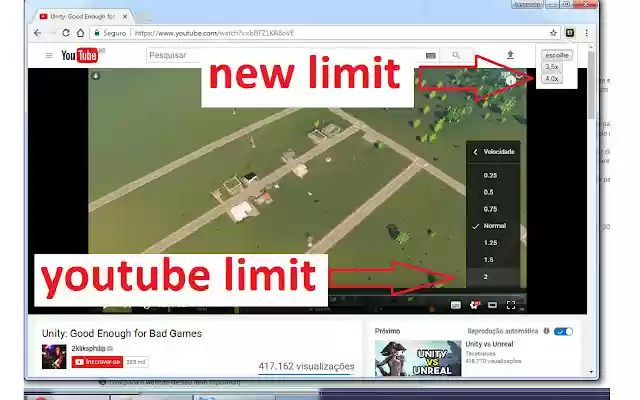Toggle subtitles in the player controls
Screen dimensions: 640x400
[456, 305]
